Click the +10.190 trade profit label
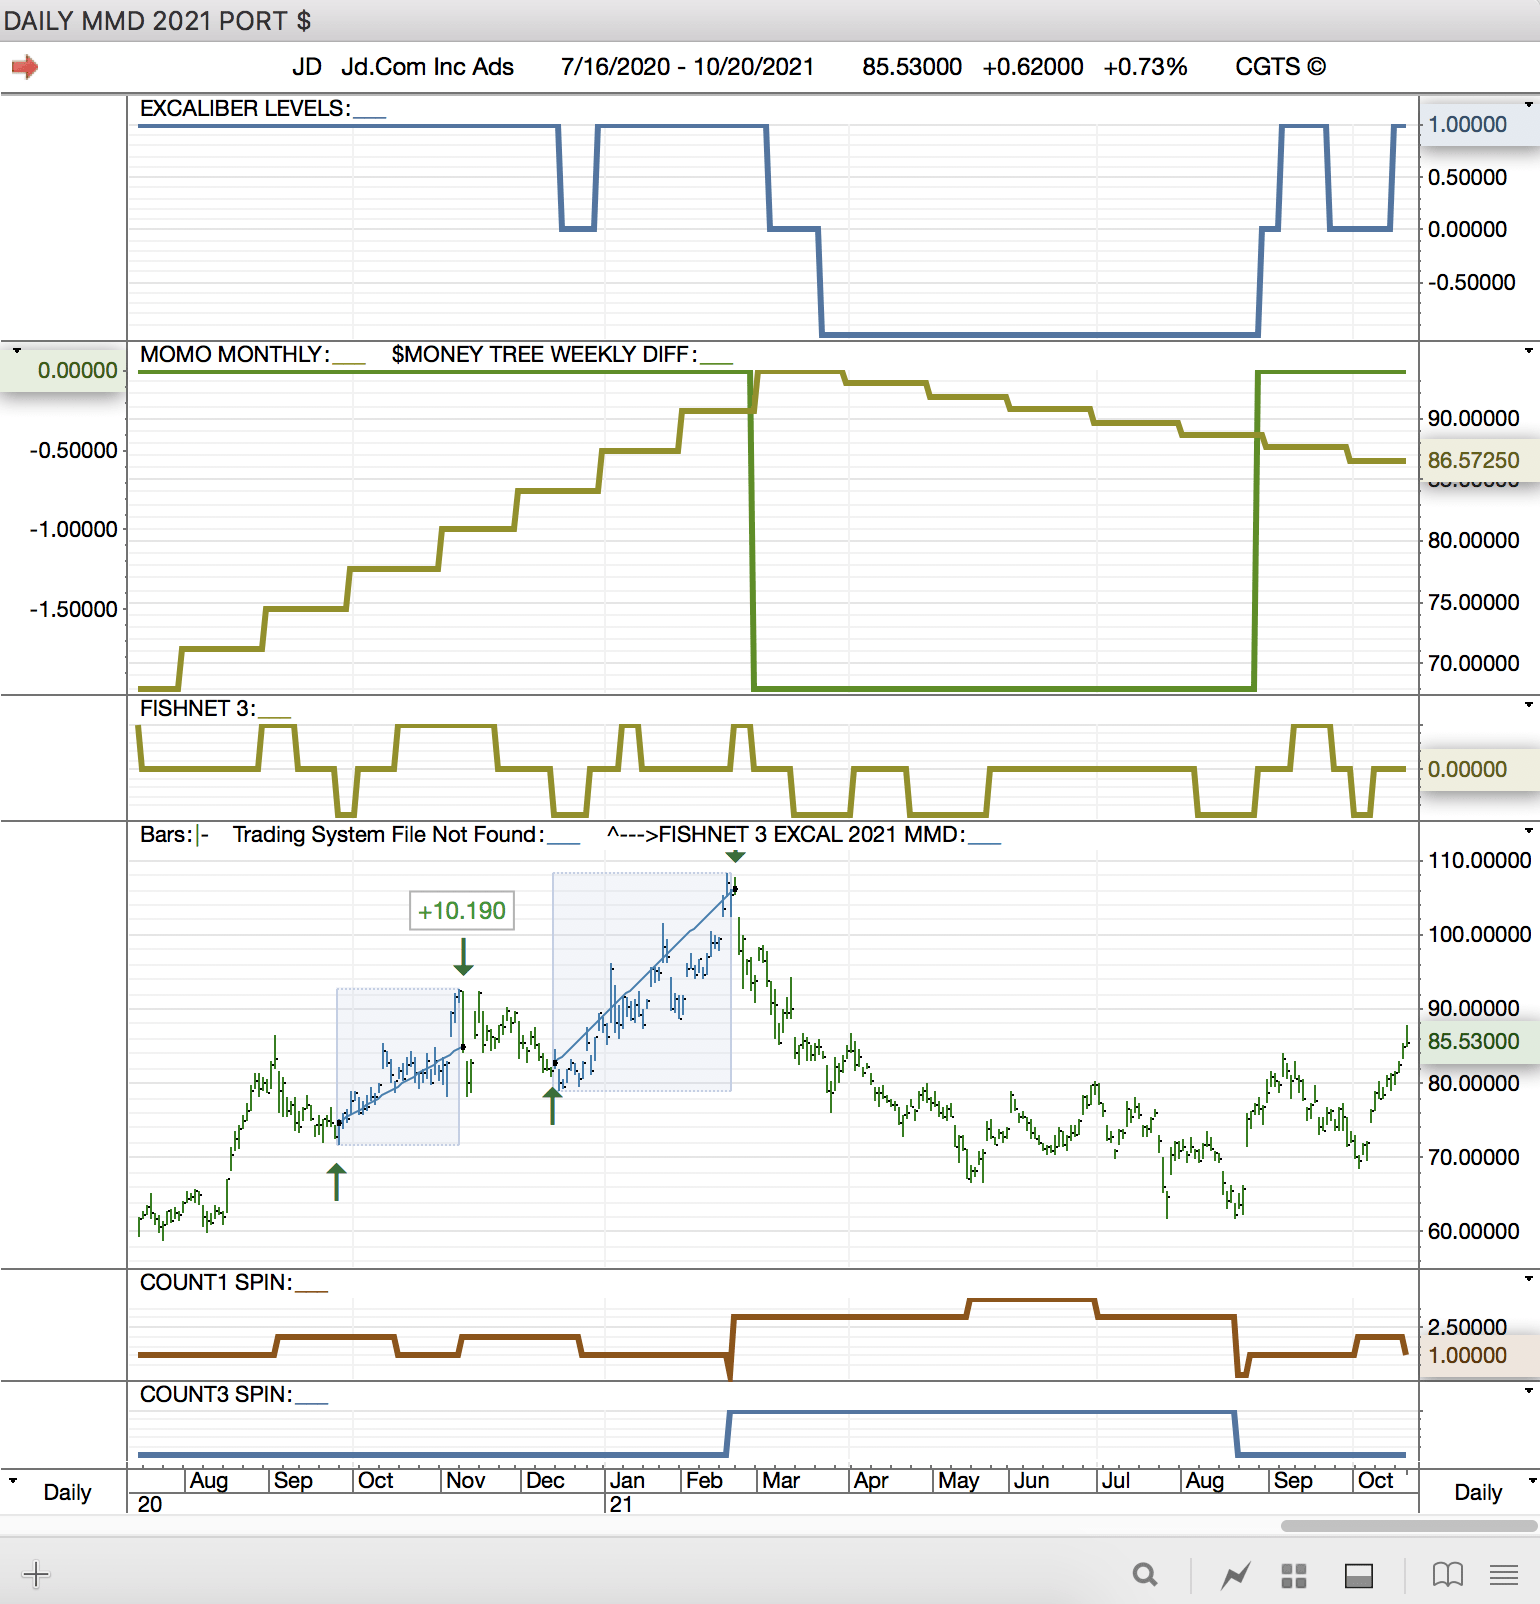The image size is (1540, 1604). 462,910
